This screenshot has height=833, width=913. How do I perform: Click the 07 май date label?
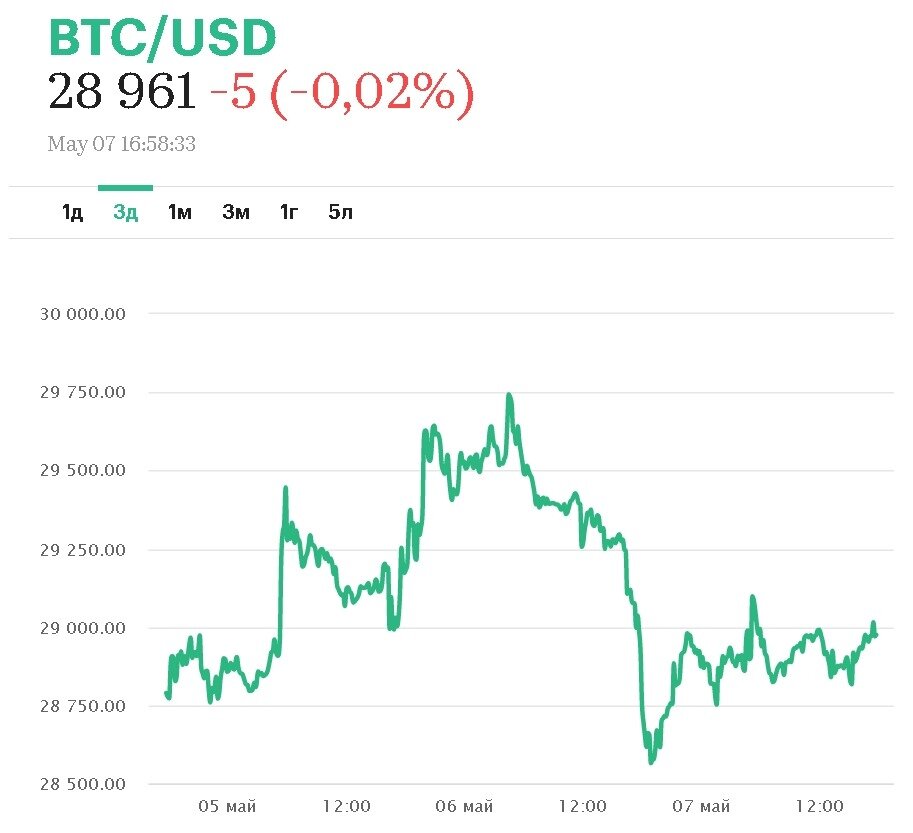(700, 807)
